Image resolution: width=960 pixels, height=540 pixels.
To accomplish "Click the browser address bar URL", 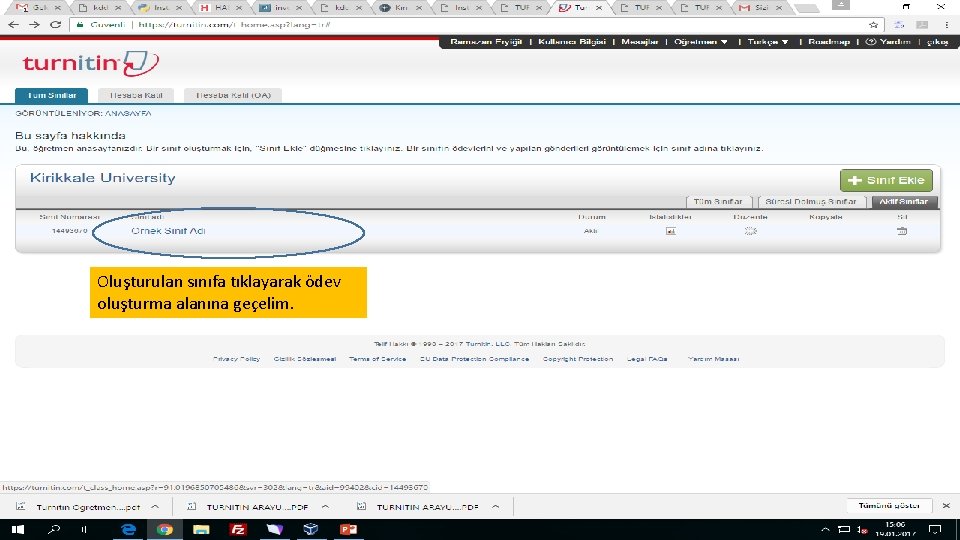I will tap(234, 24).
